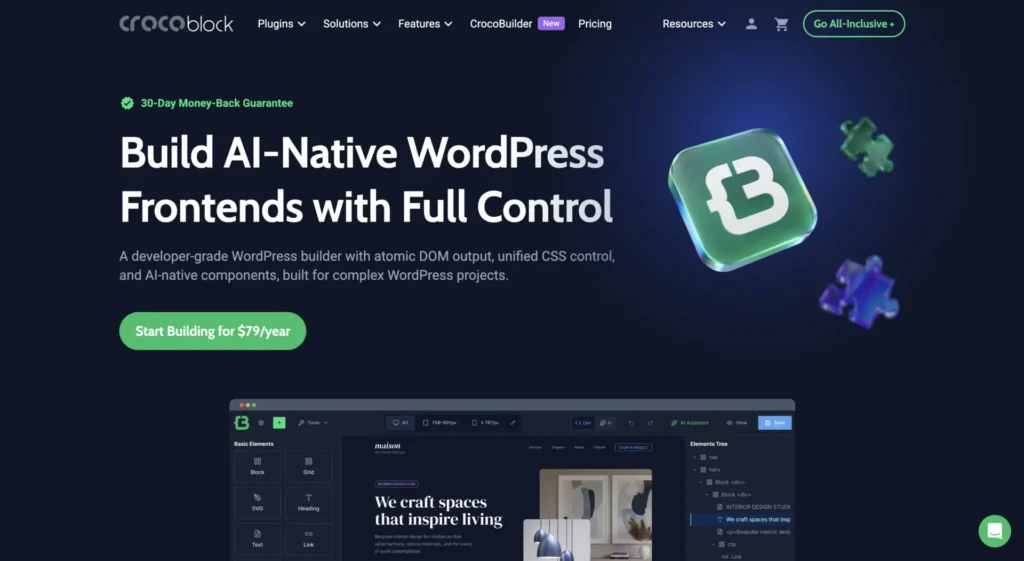Collapse the hero node in Elements Tree
The image size is (1024, 561).
click(x=694, y=470)
